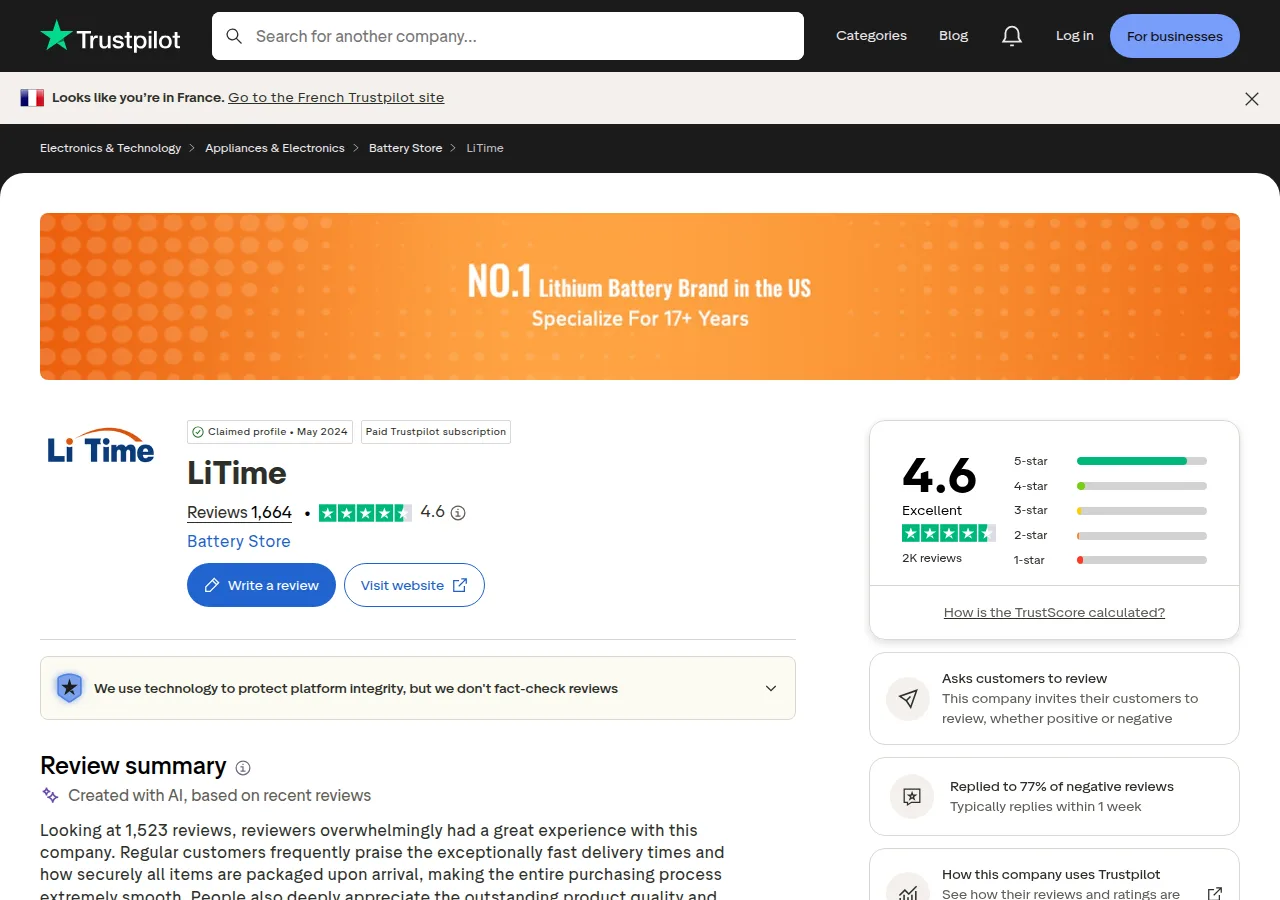Click the How this company uses Trustpilot heading
The height and width of the screenshot is (900, 1280).
[x=1051, y=875]
